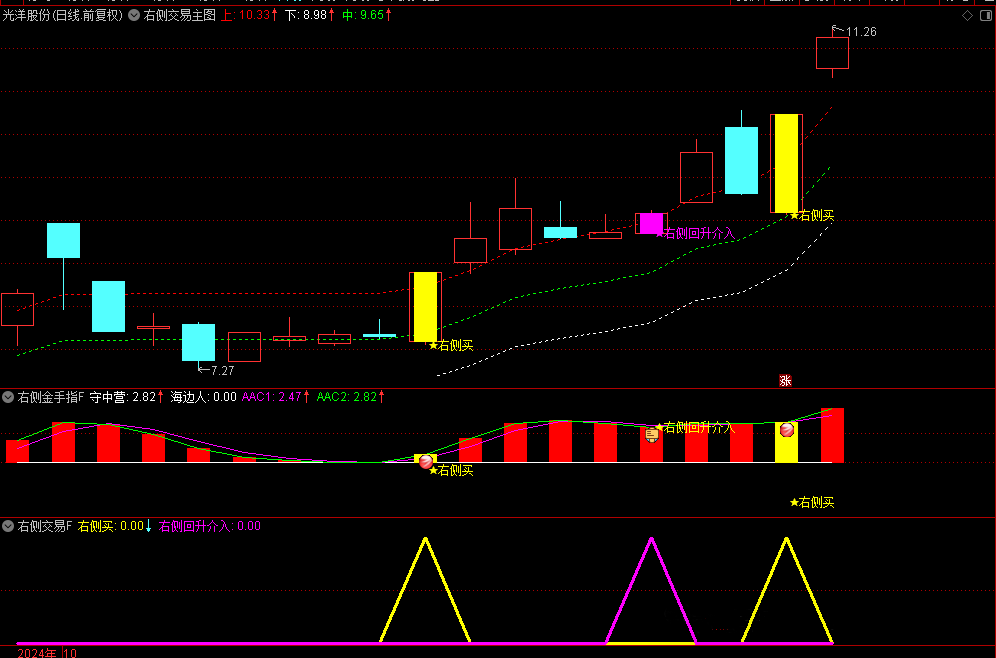Click the magenta 右侧回升介入: 0.00 reading
Viewport: 996px width, 658px height.
[210, 526]
